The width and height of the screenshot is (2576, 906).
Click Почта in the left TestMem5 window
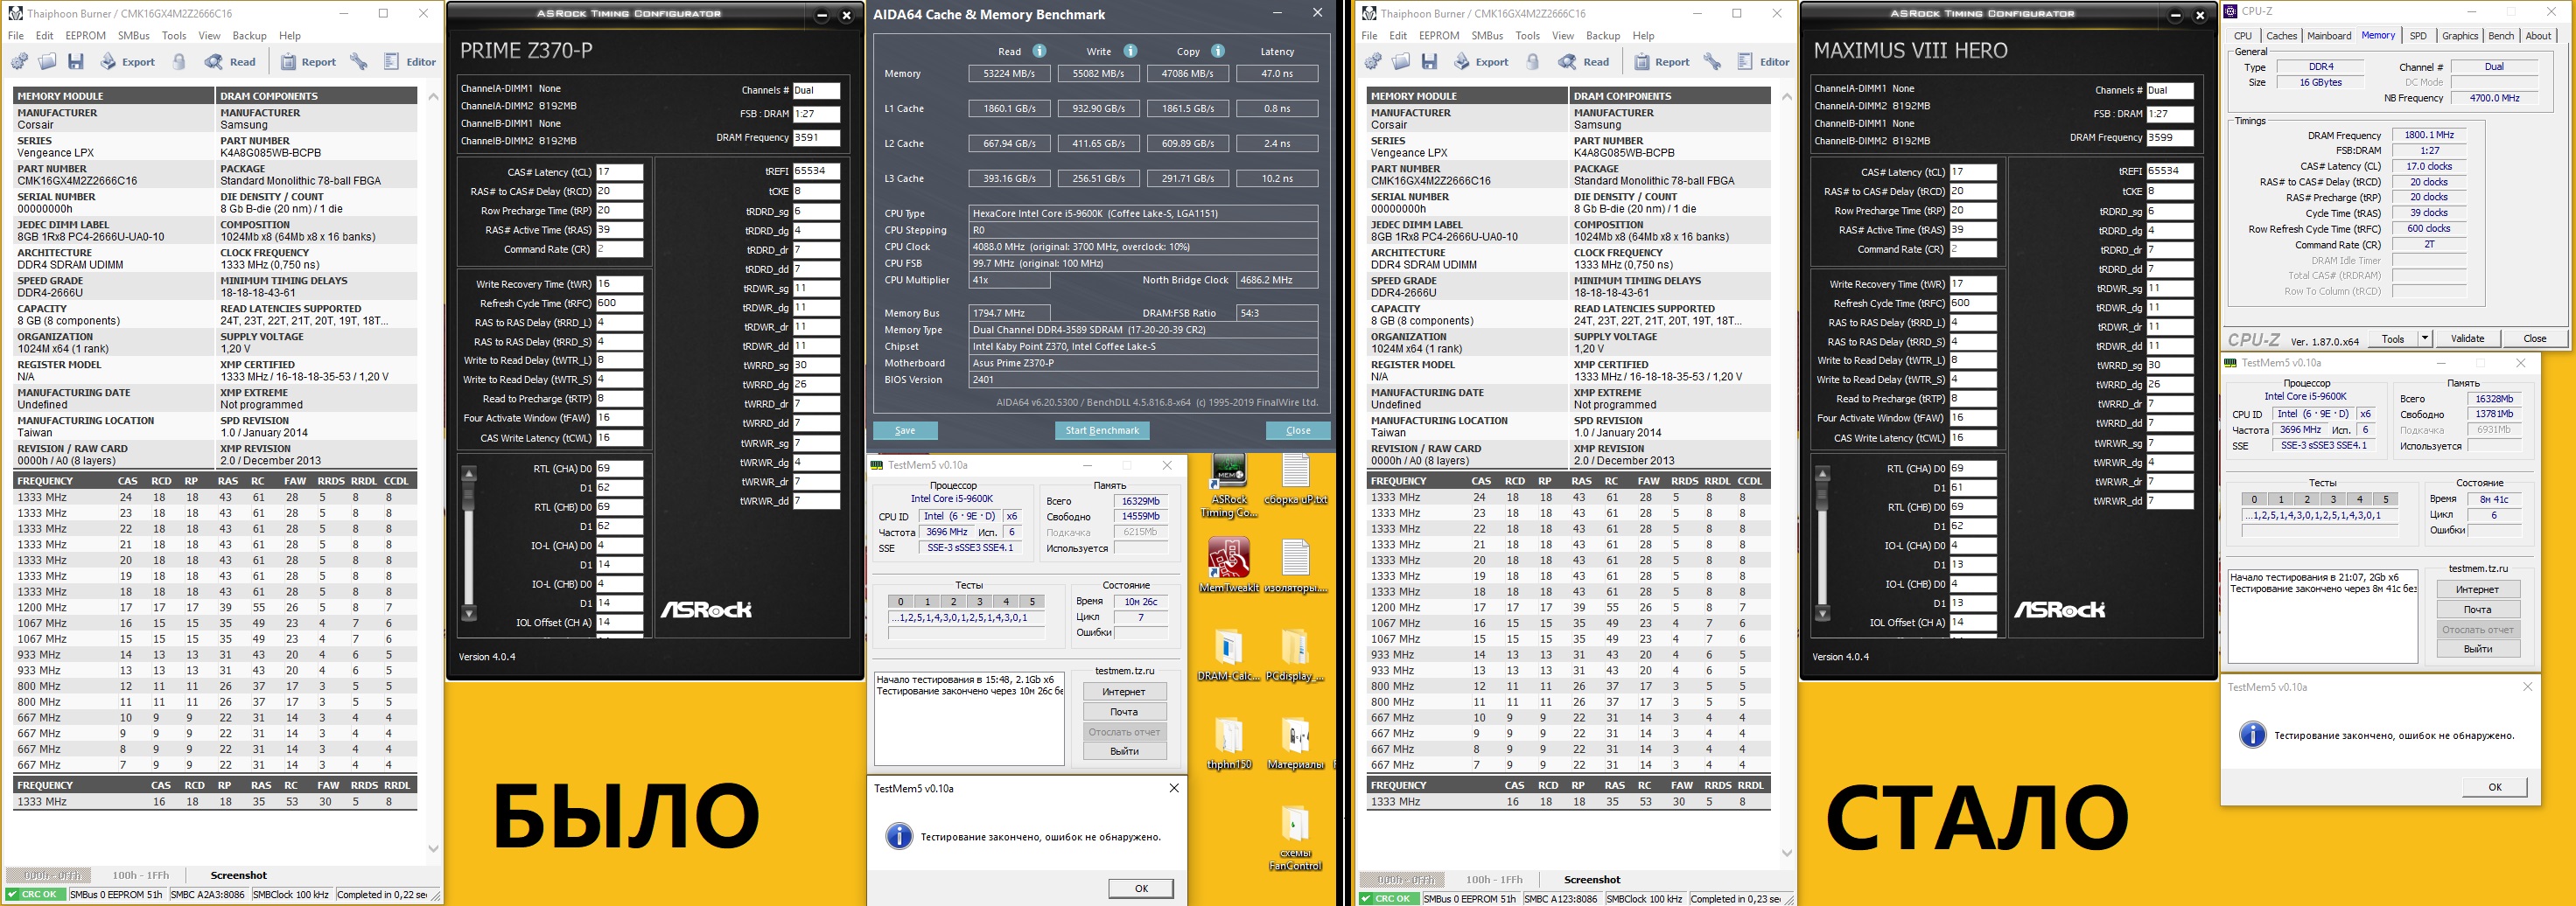click(1124, 712)
